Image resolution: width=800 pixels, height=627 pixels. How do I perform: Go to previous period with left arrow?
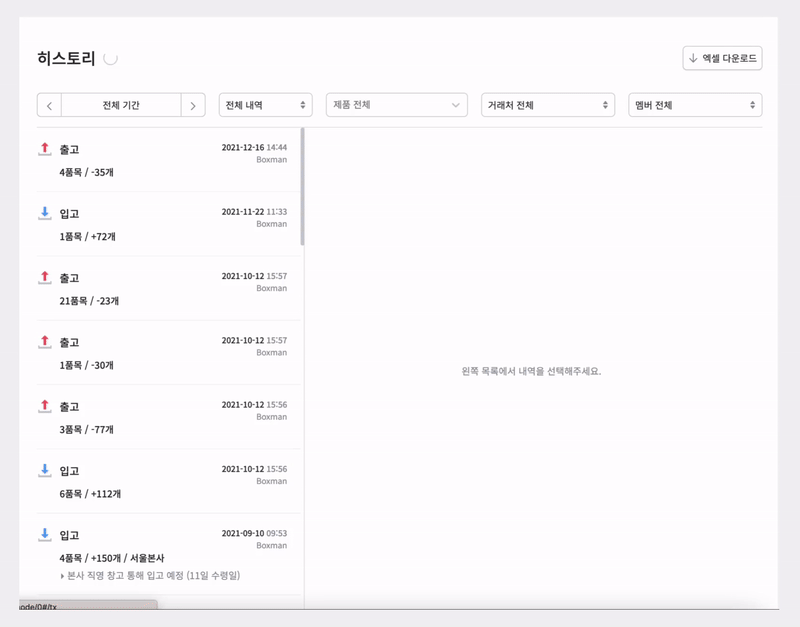49,105
